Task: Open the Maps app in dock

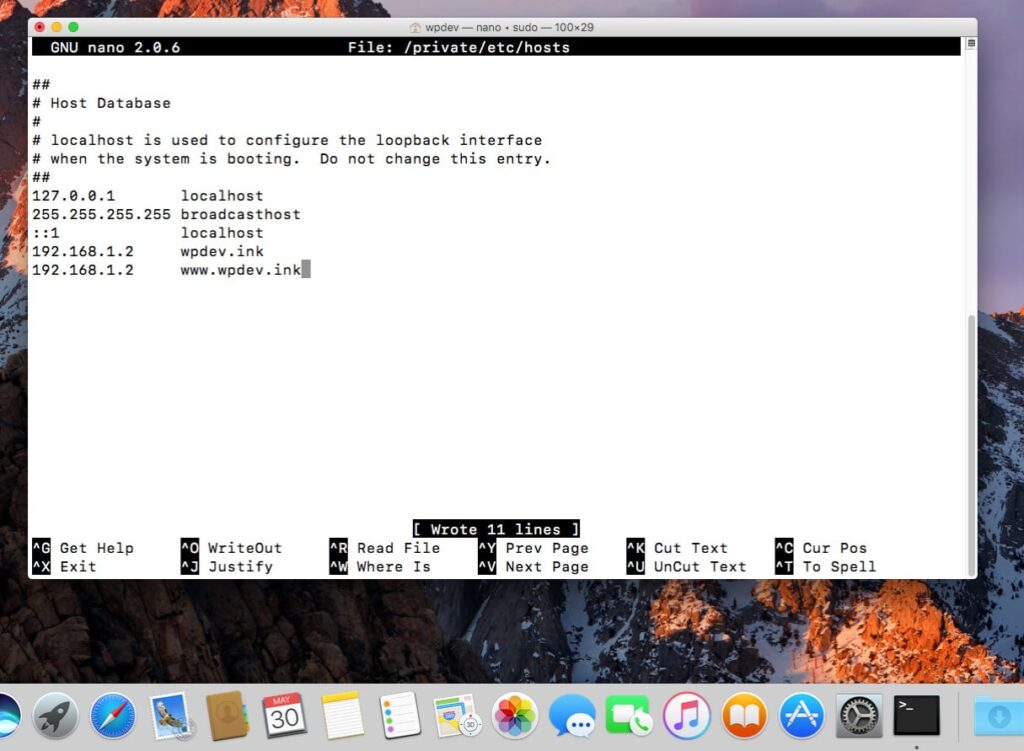Action: 457,716
